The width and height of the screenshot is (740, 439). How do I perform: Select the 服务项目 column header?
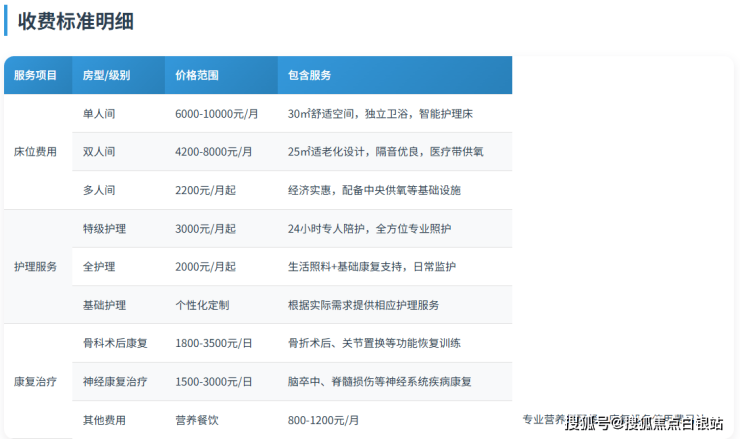tap(36, 76)
